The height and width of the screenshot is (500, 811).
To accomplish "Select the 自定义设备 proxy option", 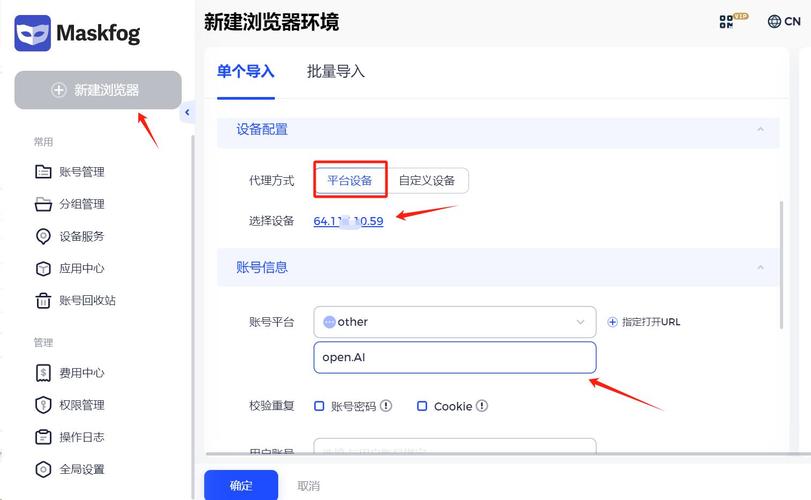I will 427,180.
